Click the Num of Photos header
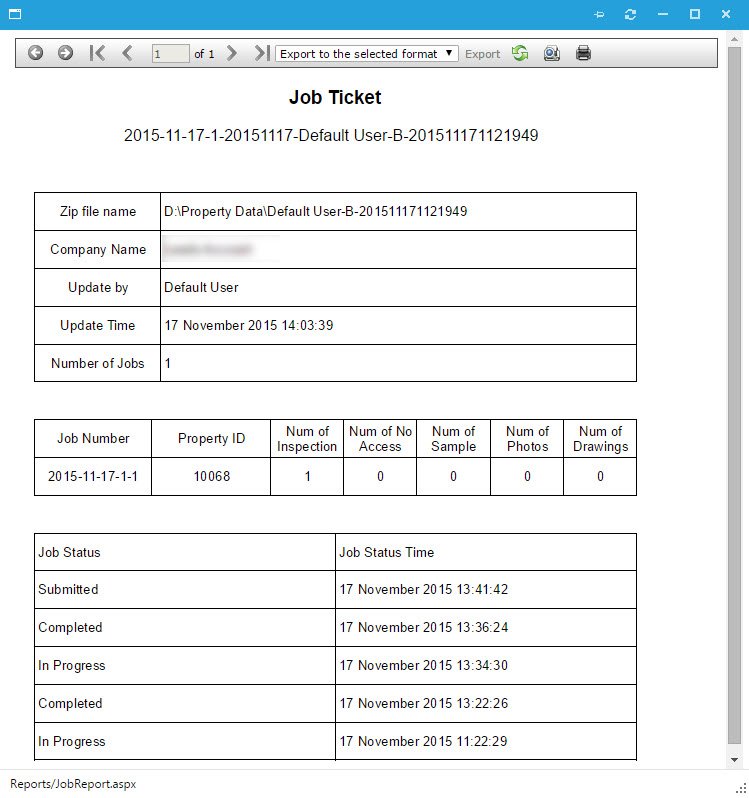This screenshot has width=749, height=798. (527, 439)
